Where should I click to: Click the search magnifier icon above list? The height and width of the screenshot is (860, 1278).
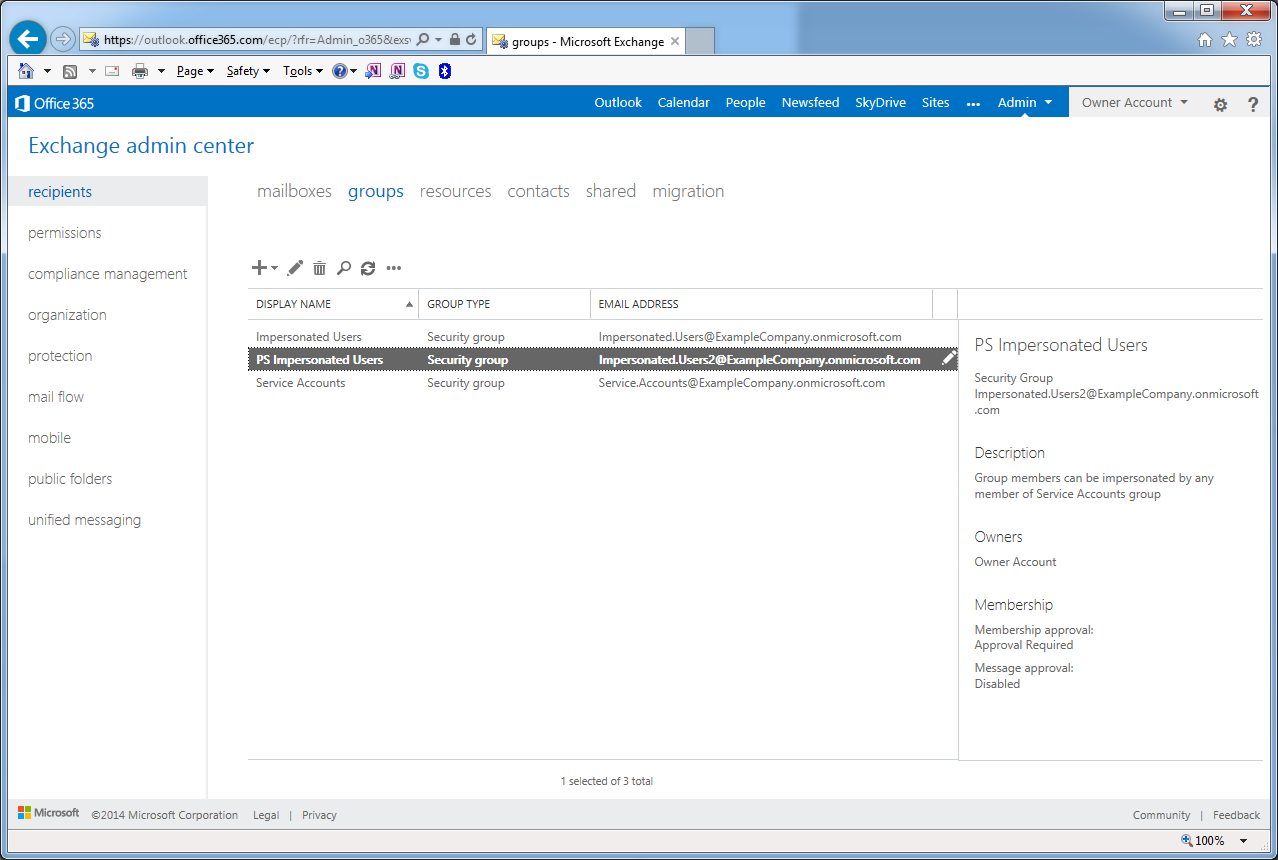pyautogui.click(x=343, y=268)
